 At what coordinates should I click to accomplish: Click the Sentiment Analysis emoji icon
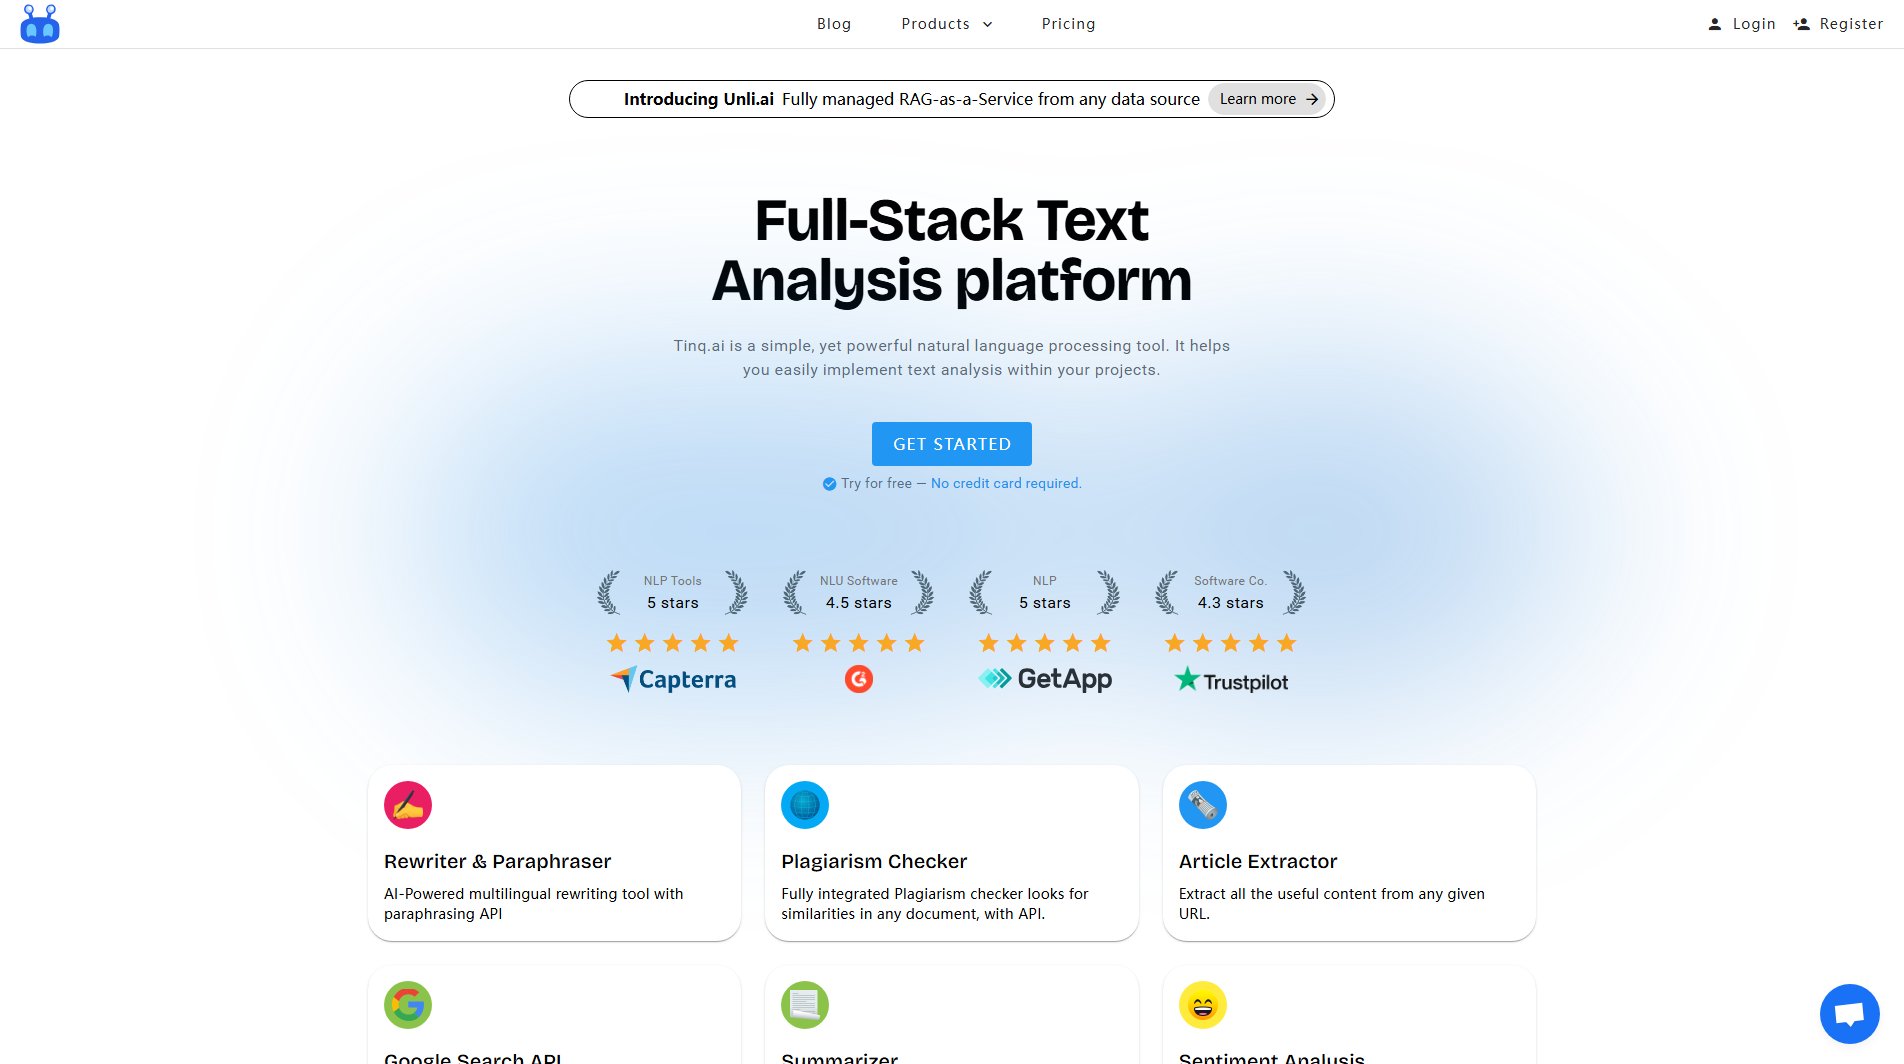click(x=1203, y=1004)
